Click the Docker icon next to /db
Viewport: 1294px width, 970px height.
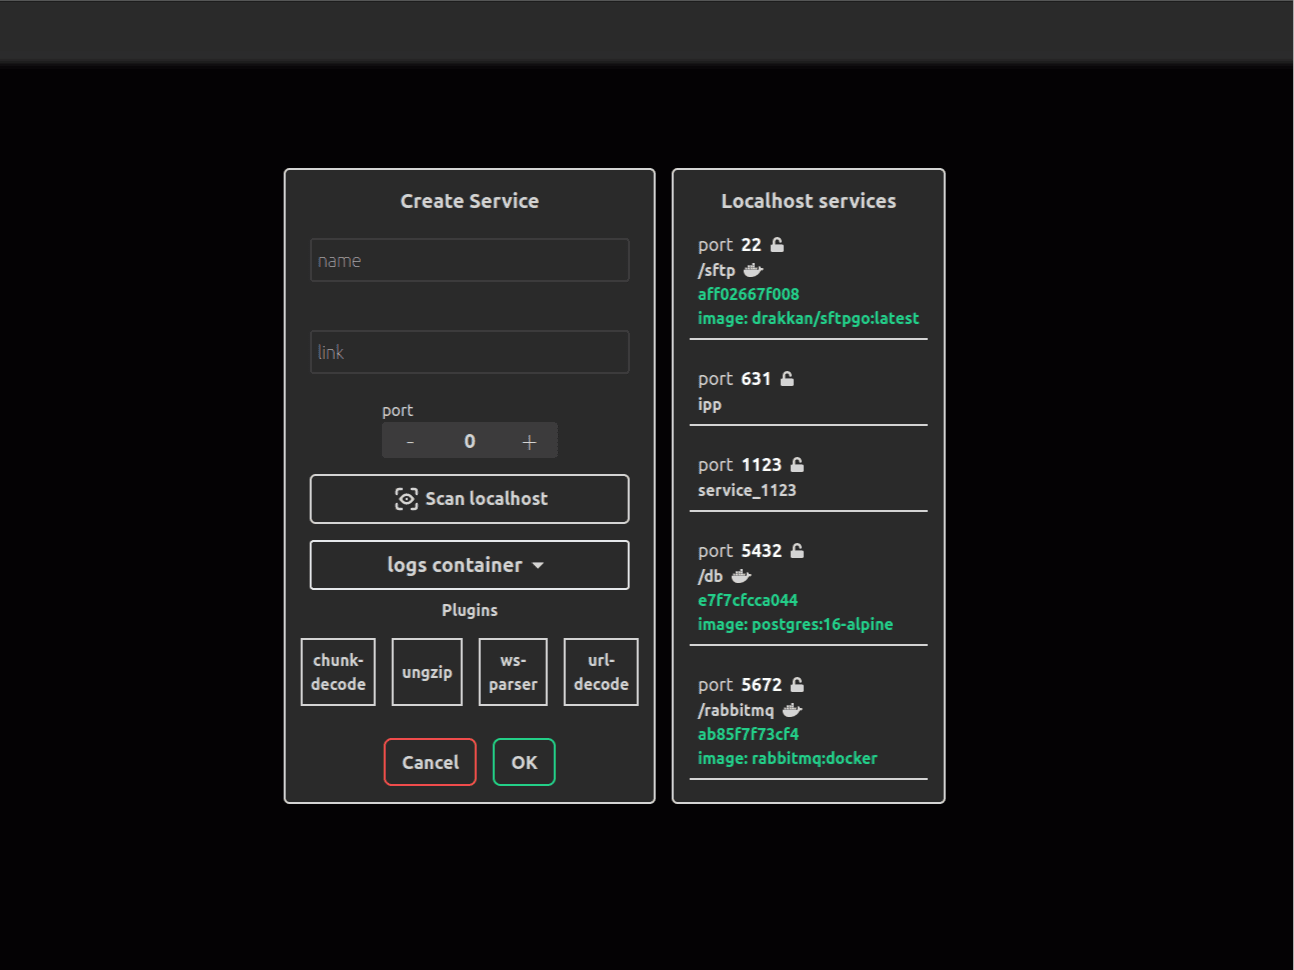pos(741,576)
